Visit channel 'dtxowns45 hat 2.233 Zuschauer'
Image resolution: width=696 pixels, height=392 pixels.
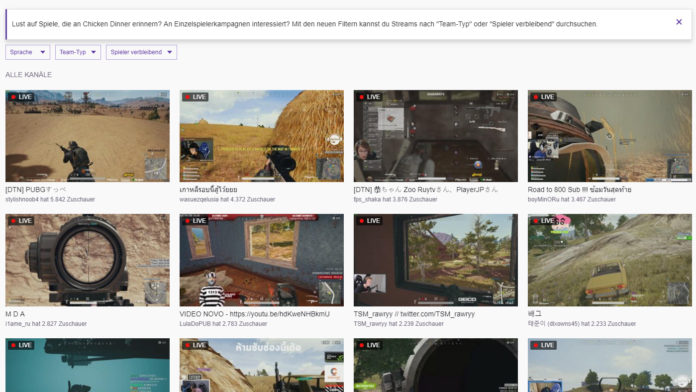[x=582, y=324]
